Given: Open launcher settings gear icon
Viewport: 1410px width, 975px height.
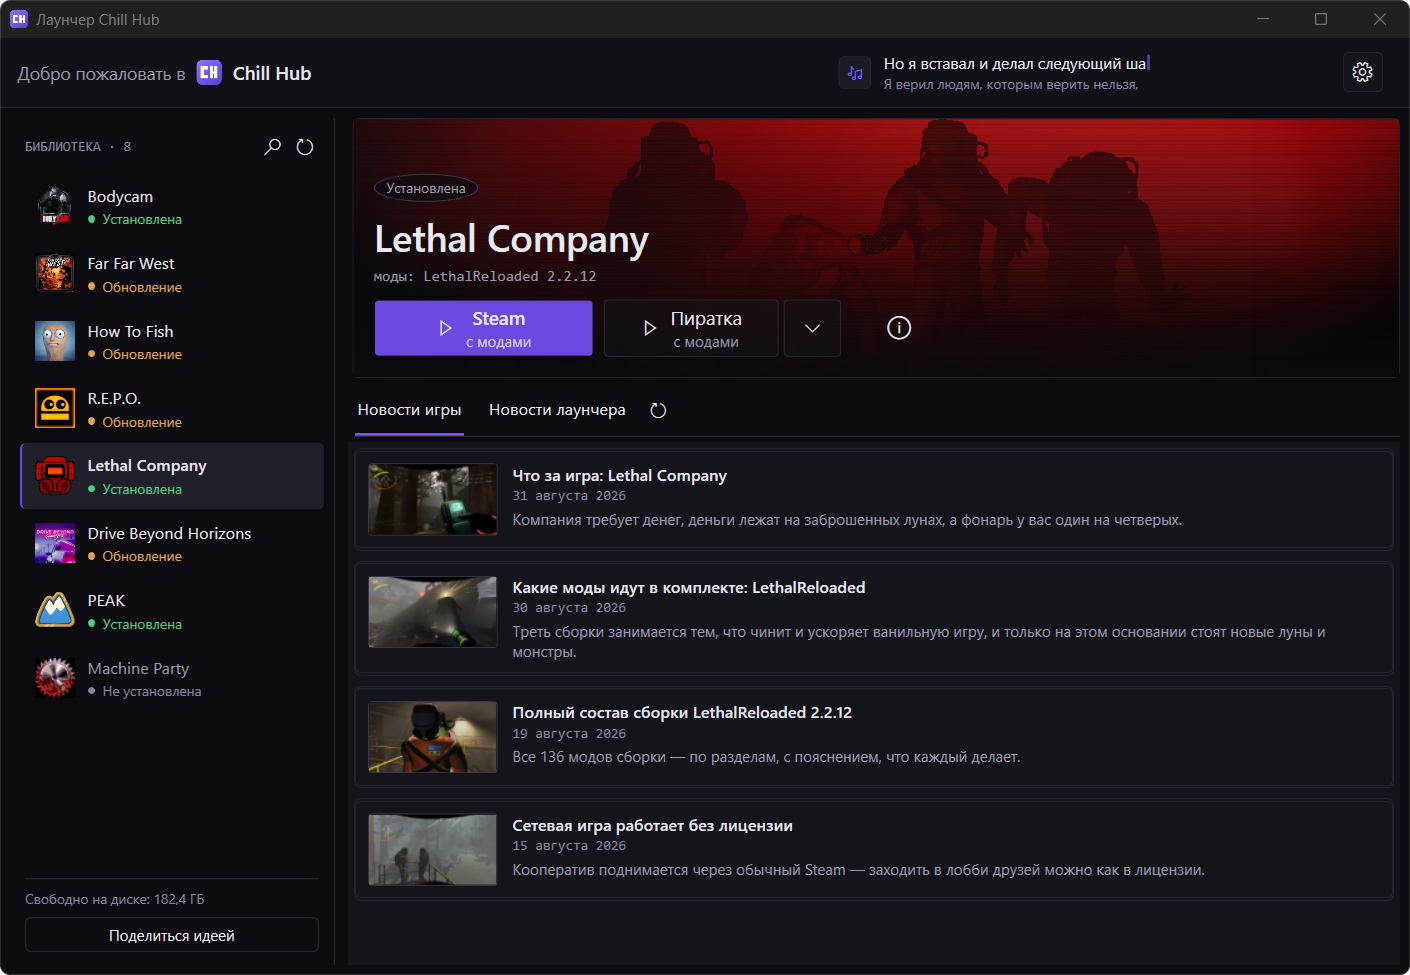Looking at the screenshot, I should [1362, 72].
